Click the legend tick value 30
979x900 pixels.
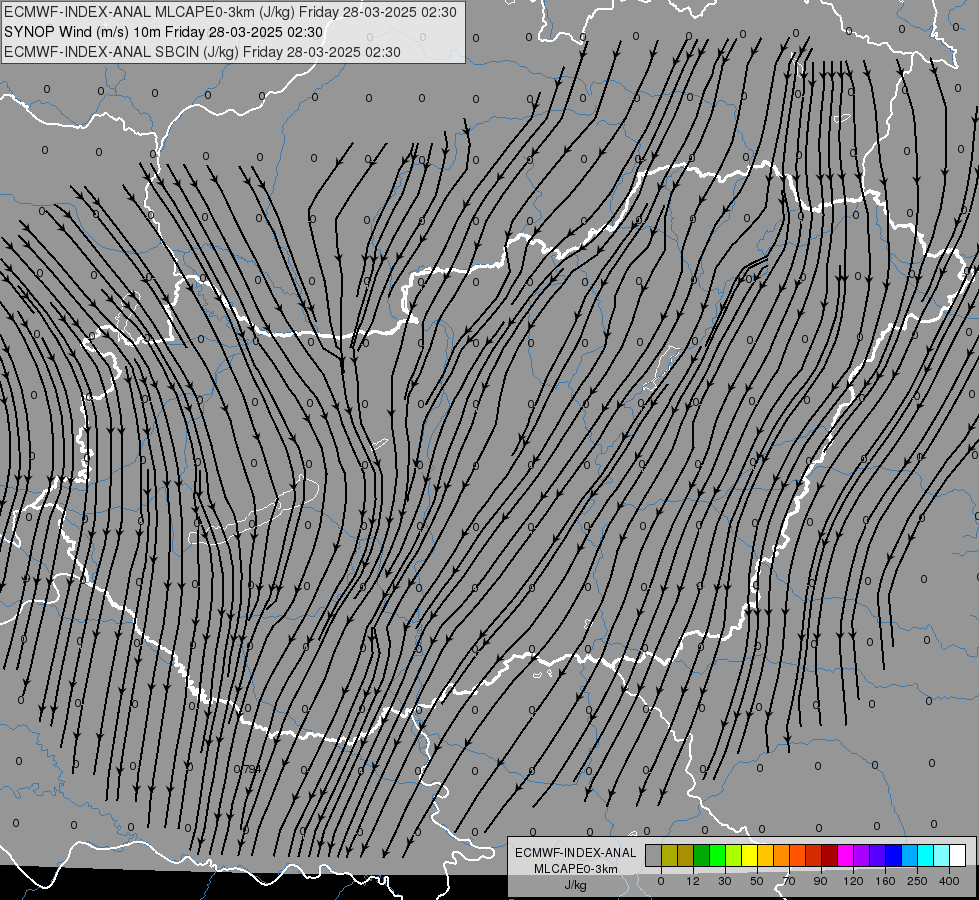(x=725, y=881)
